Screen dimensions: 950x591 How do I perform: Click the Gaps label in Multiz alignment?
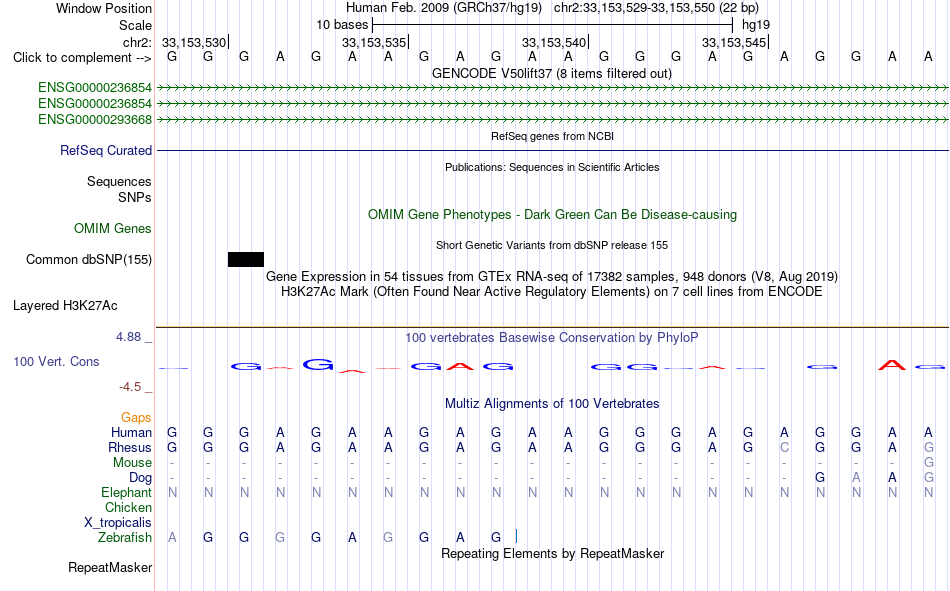click(136, 417)
